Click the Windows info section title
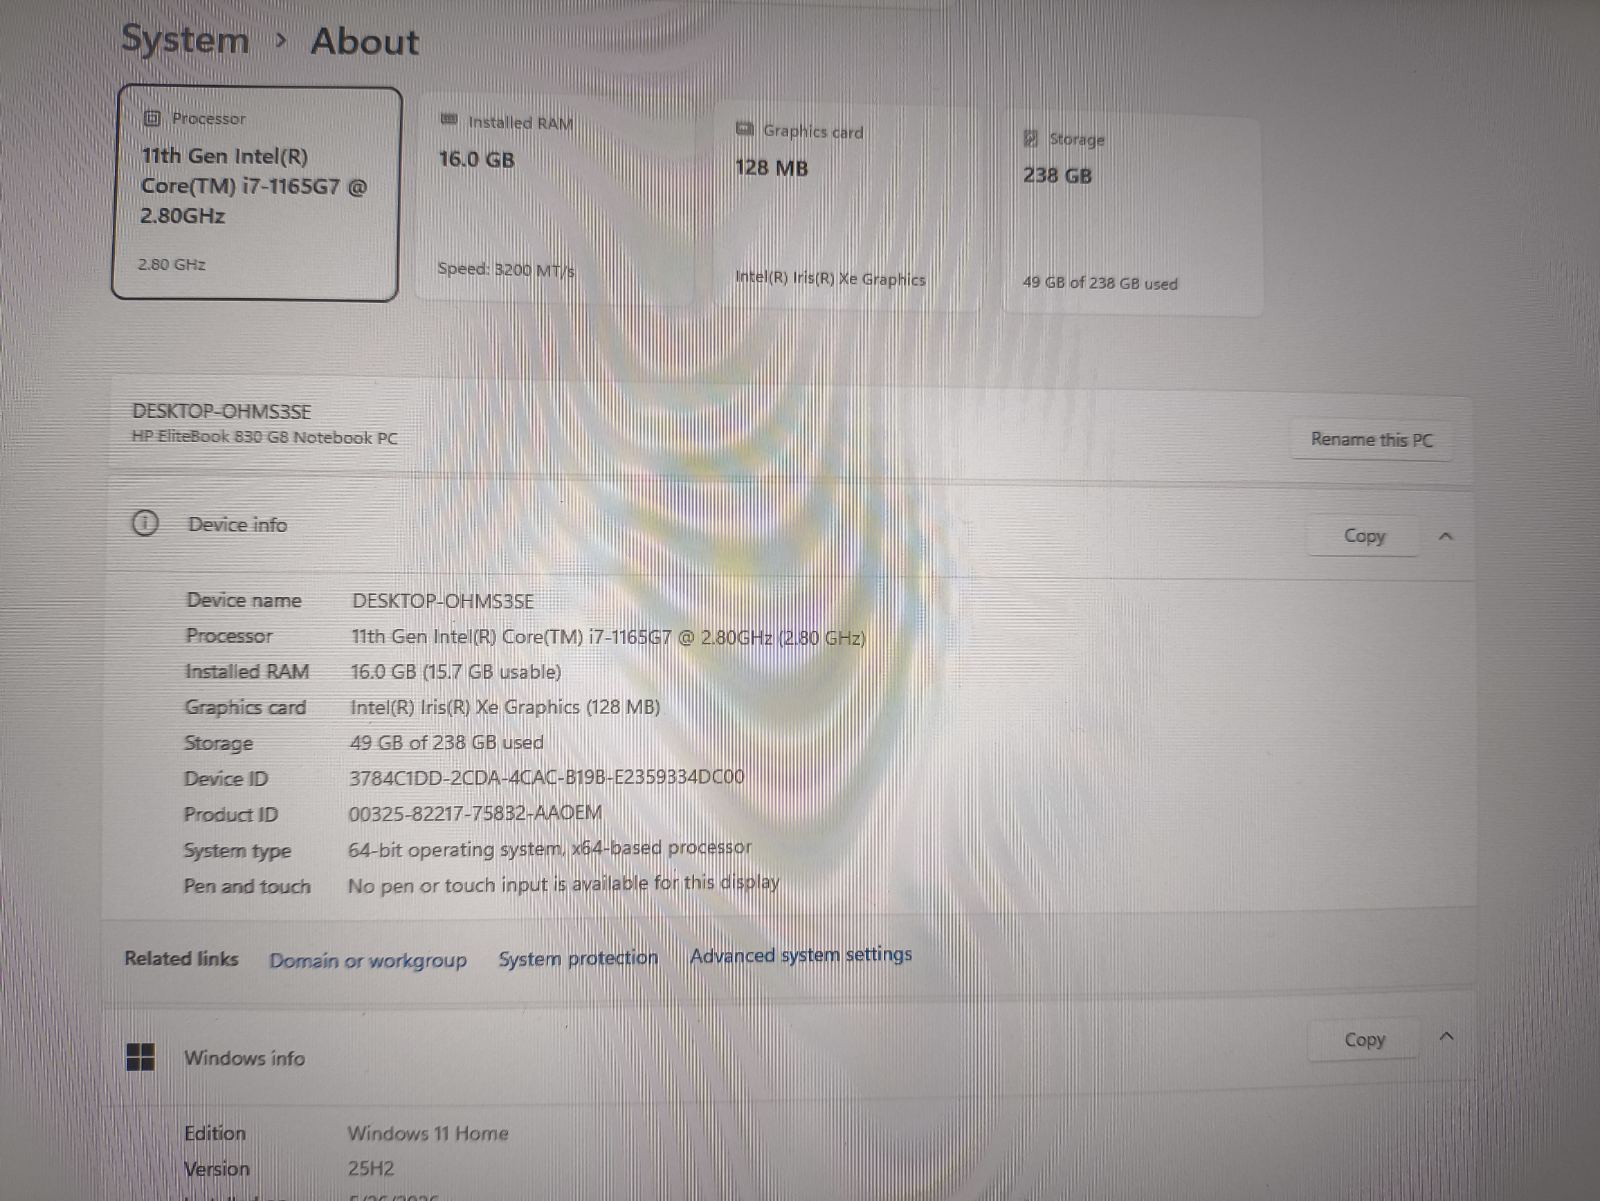 244,1058
